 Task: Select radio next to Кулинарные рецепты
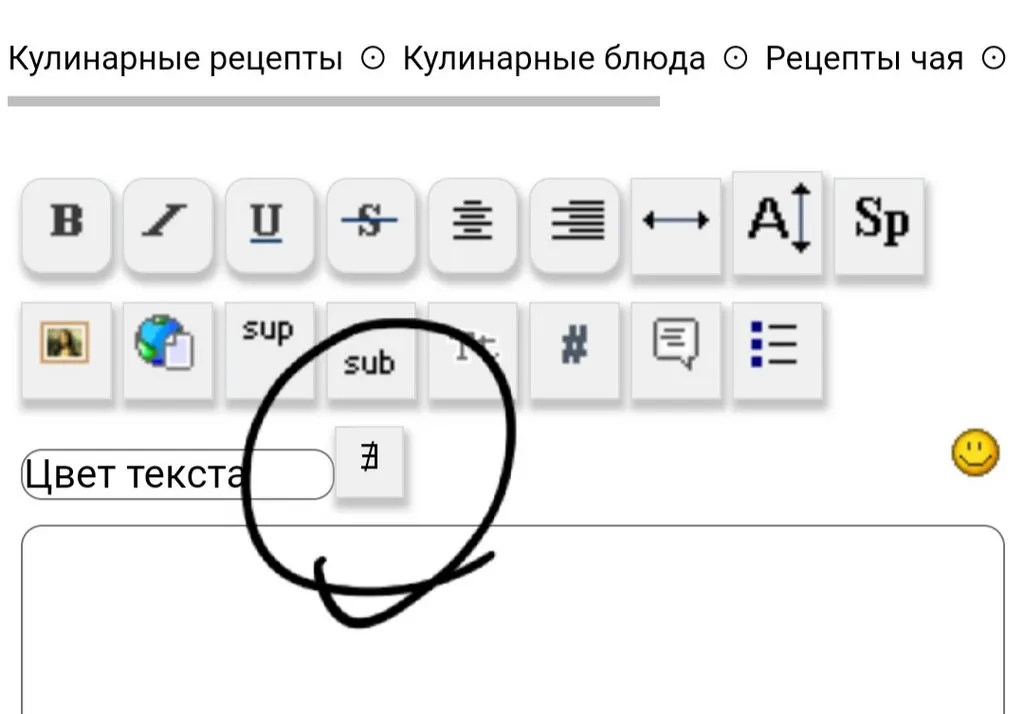tap(371, 58)
